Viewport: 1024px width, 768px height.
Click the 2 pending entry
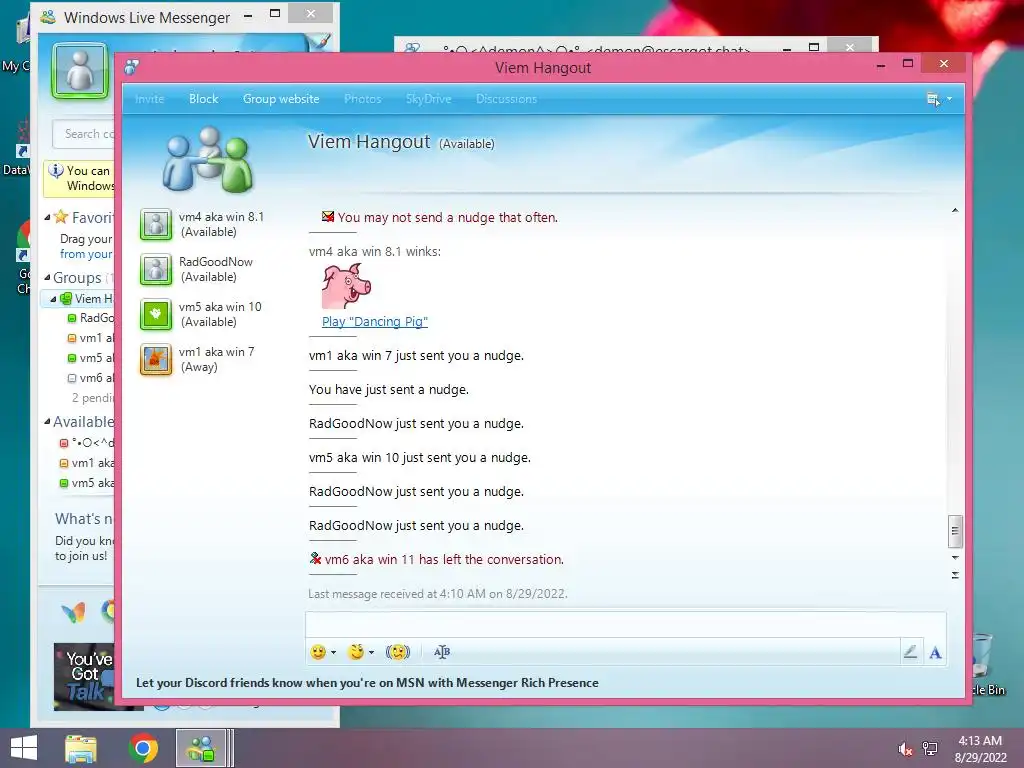click(x=93, y=398)
